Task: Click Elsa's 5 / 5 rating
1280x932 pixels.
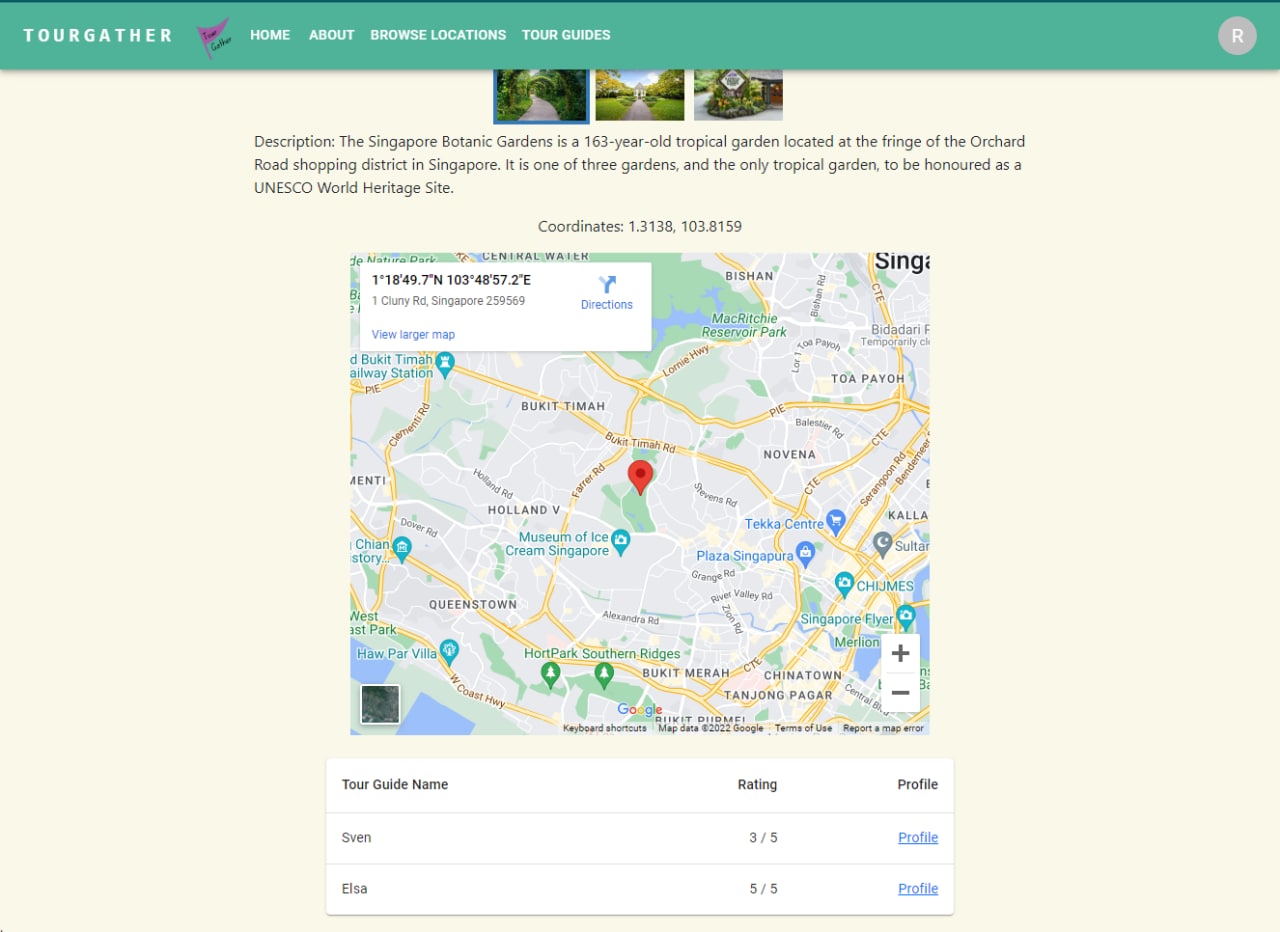Action: (x=763, y=889)
